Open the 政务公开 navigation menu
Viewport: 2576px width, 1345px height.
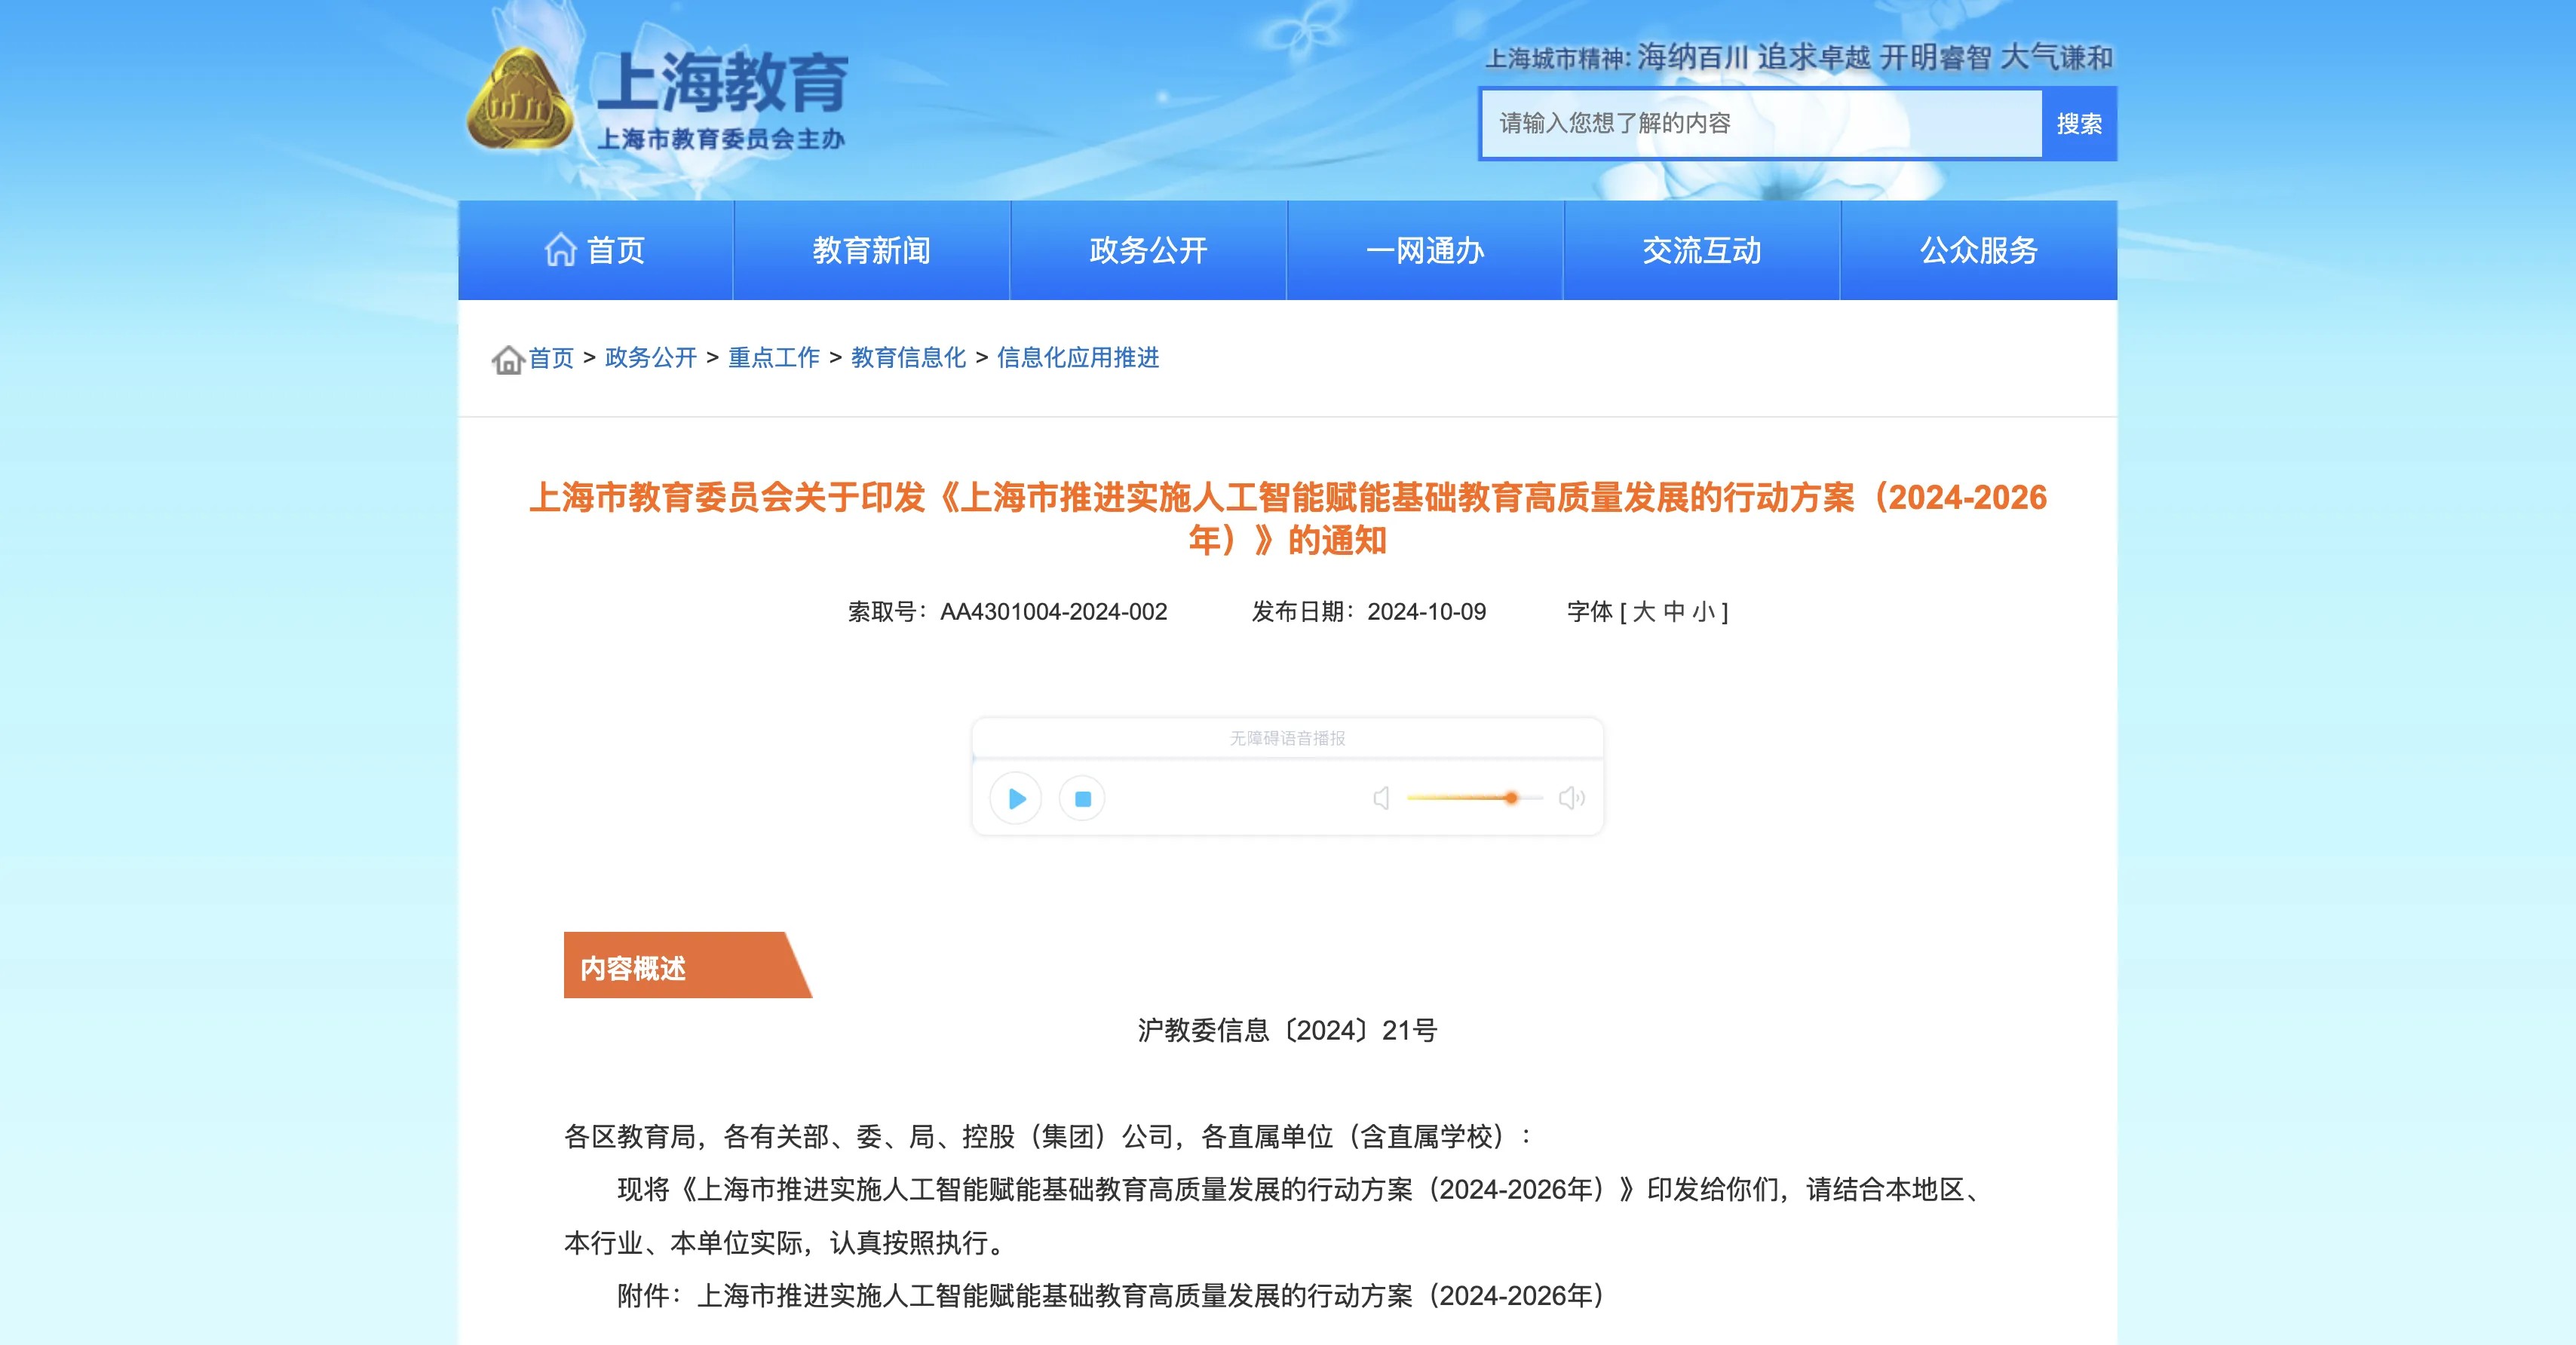(1148, 250)
